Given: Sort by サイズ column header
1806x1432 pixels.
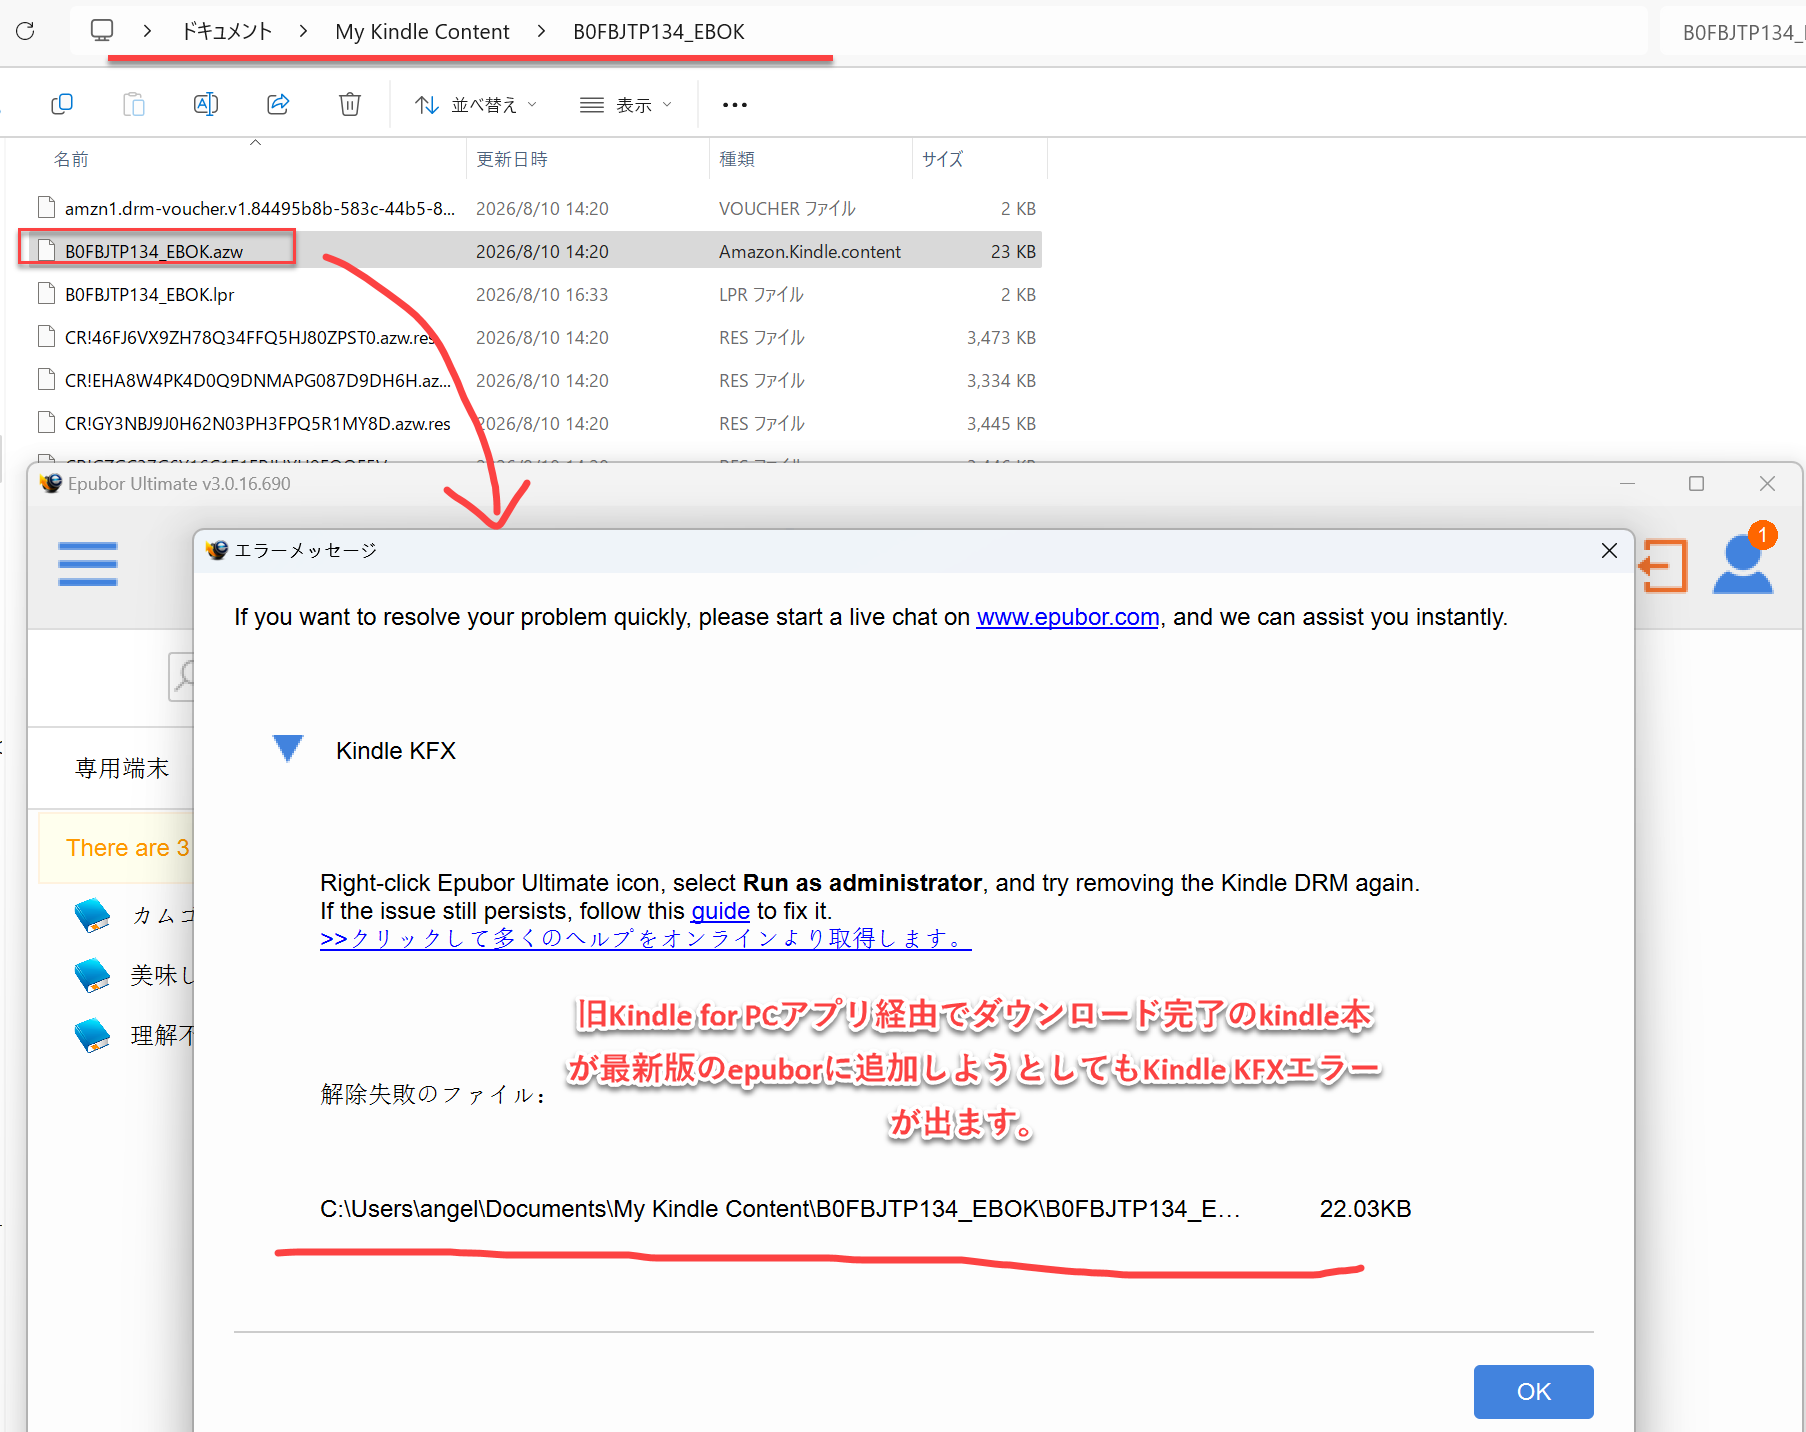Looking at the screenshot, I should coord(943,159).
